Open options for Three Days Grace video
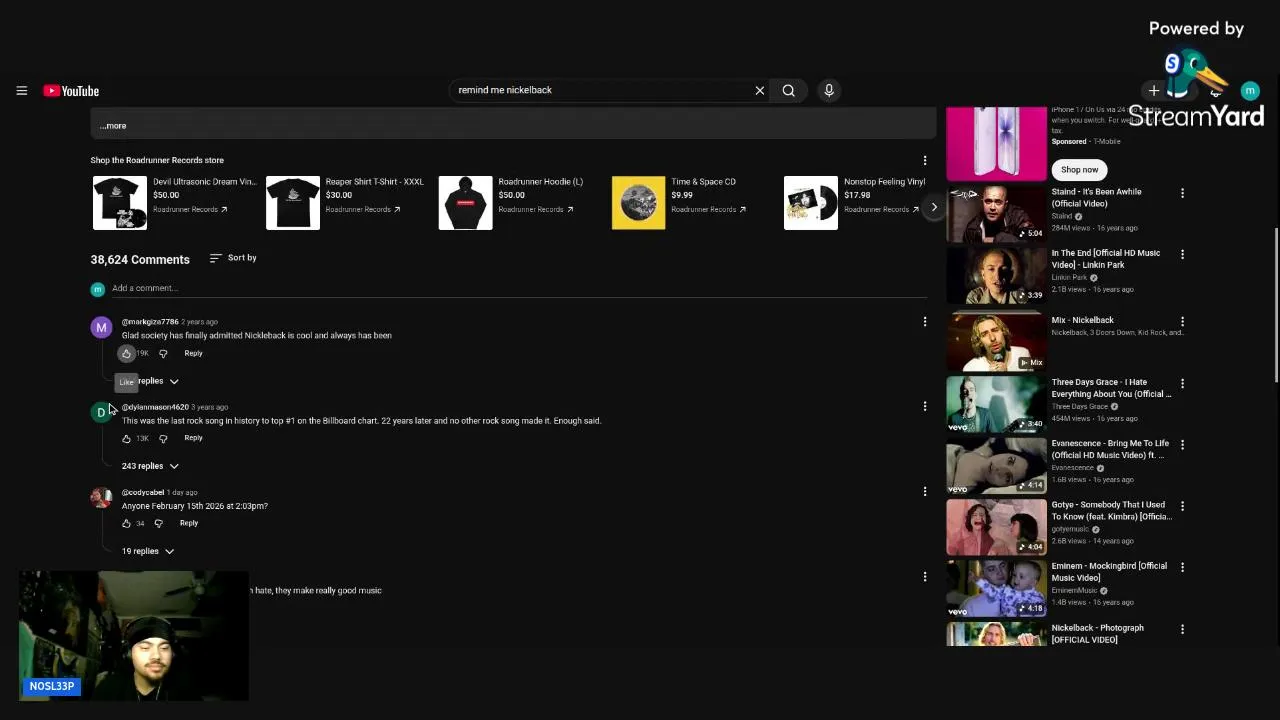The width and height of the screenshot is (1280, 720). tap(1182, 383)
